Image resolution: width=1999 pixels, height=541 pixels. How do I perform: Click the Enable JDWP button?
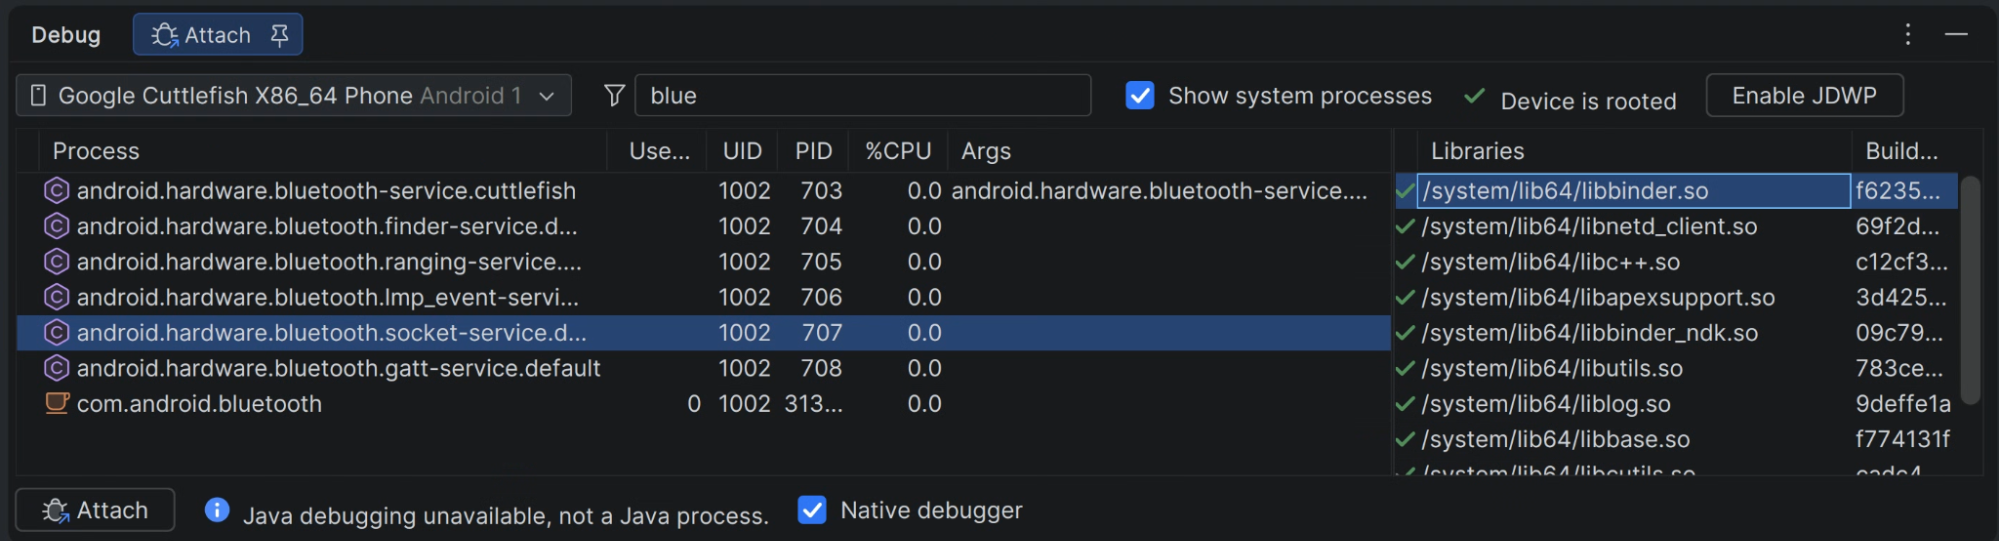click(x=1804, y=95)
